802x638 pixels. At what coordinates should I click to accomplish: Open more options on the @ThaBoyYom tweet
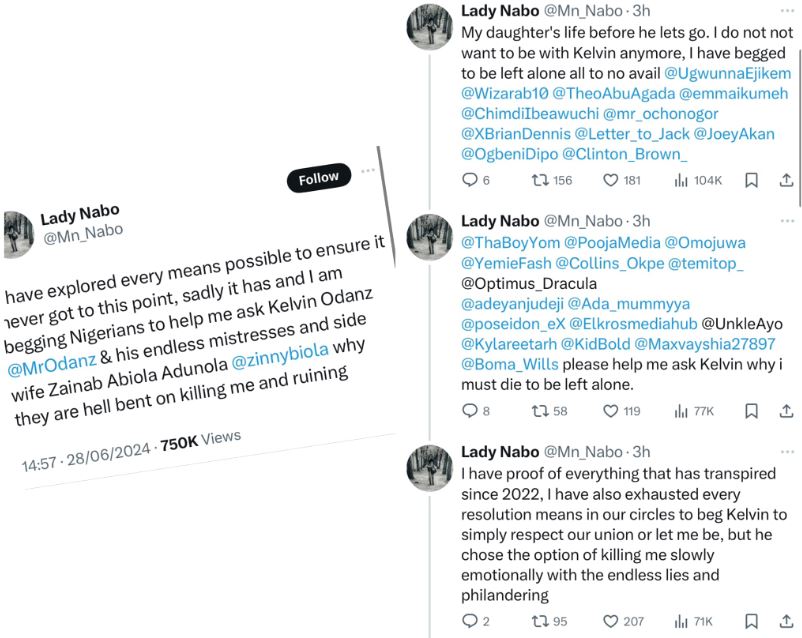coord(786,222)
